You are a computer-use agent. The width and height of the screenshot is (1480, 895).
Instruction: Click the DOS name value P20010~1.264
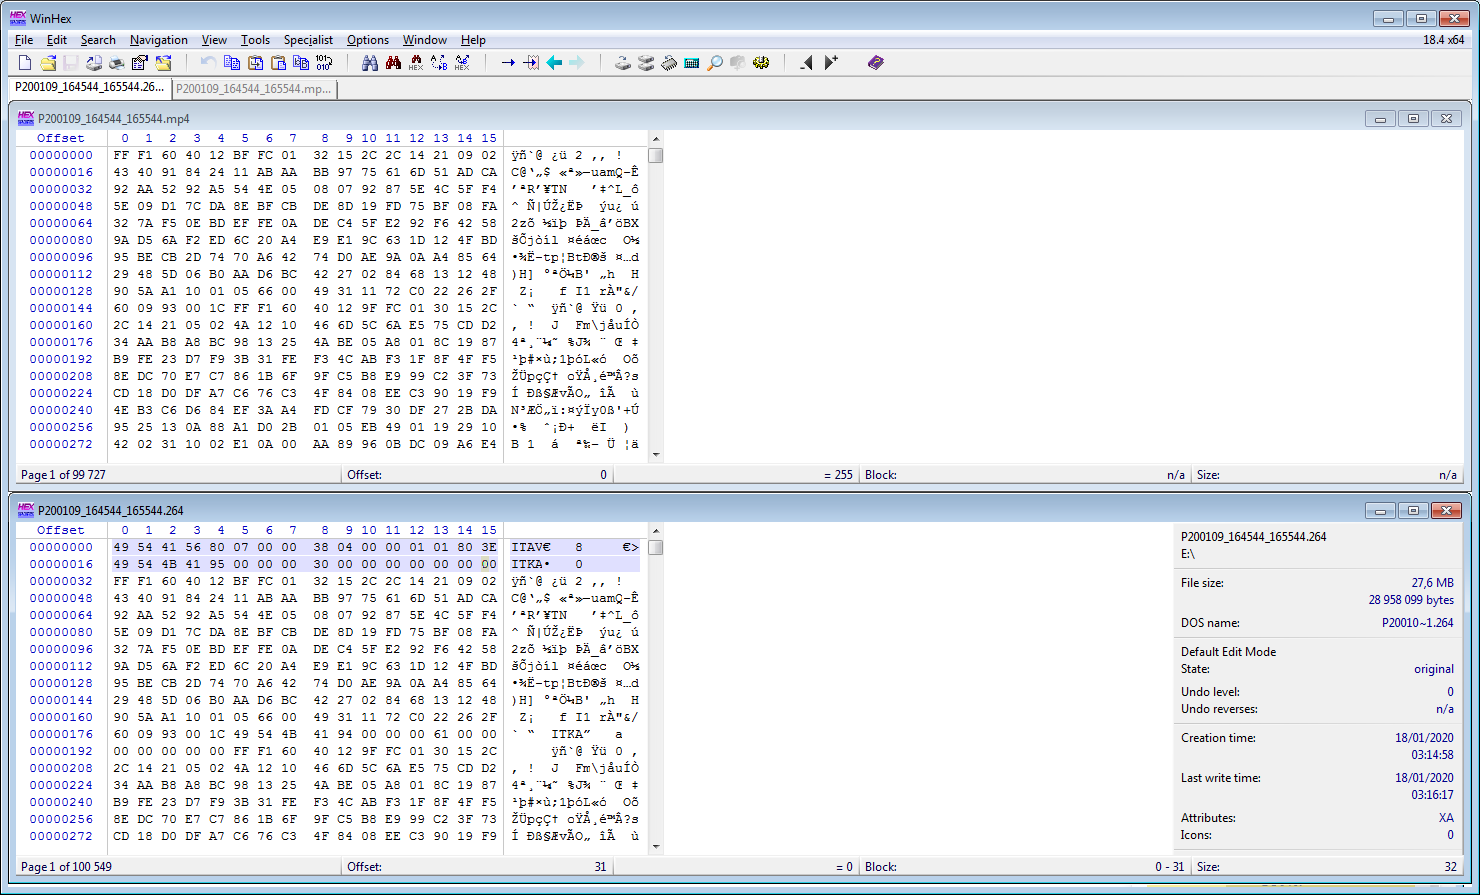click(1418, 623)
